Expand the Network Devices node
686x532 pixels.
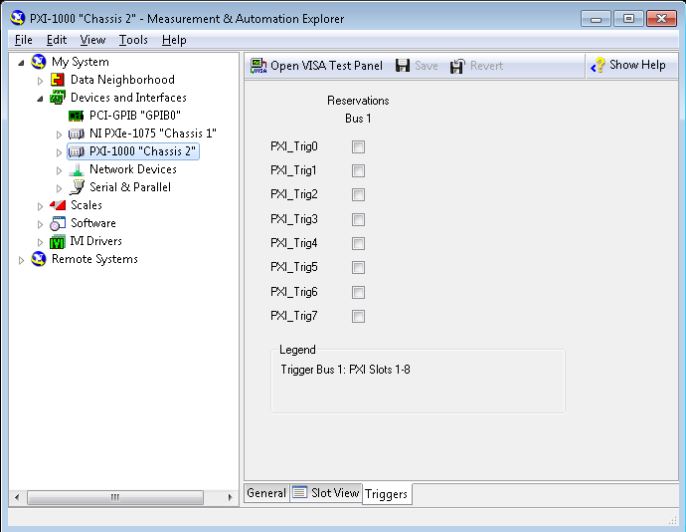(x=59, y=171)
